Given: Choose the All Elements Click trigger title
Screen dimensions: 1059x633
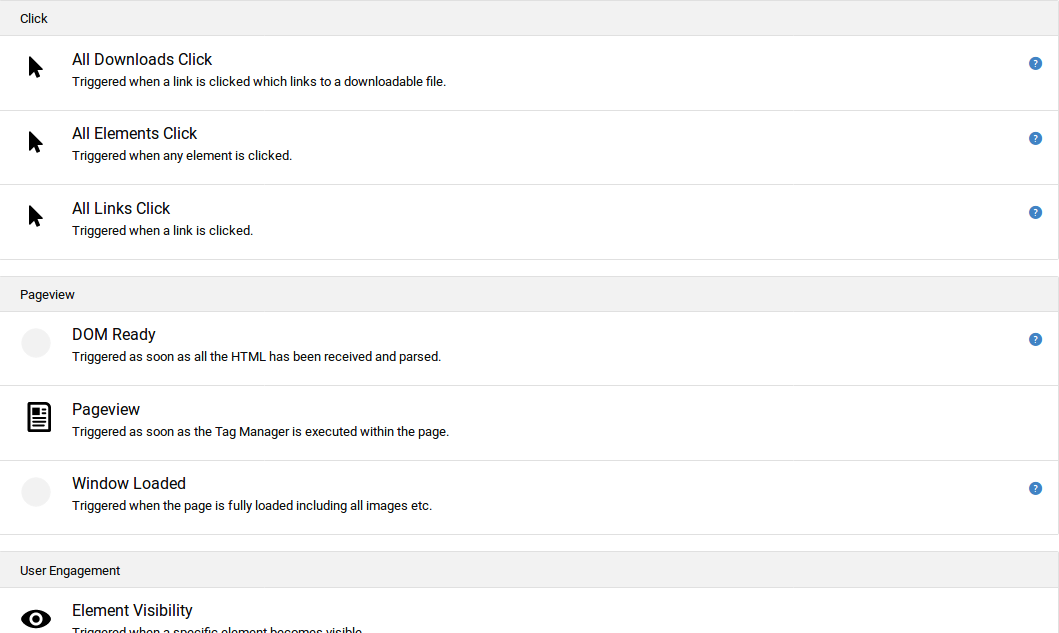Looking at the screenshot, I should pyautogui.click(x=134, y=134).
